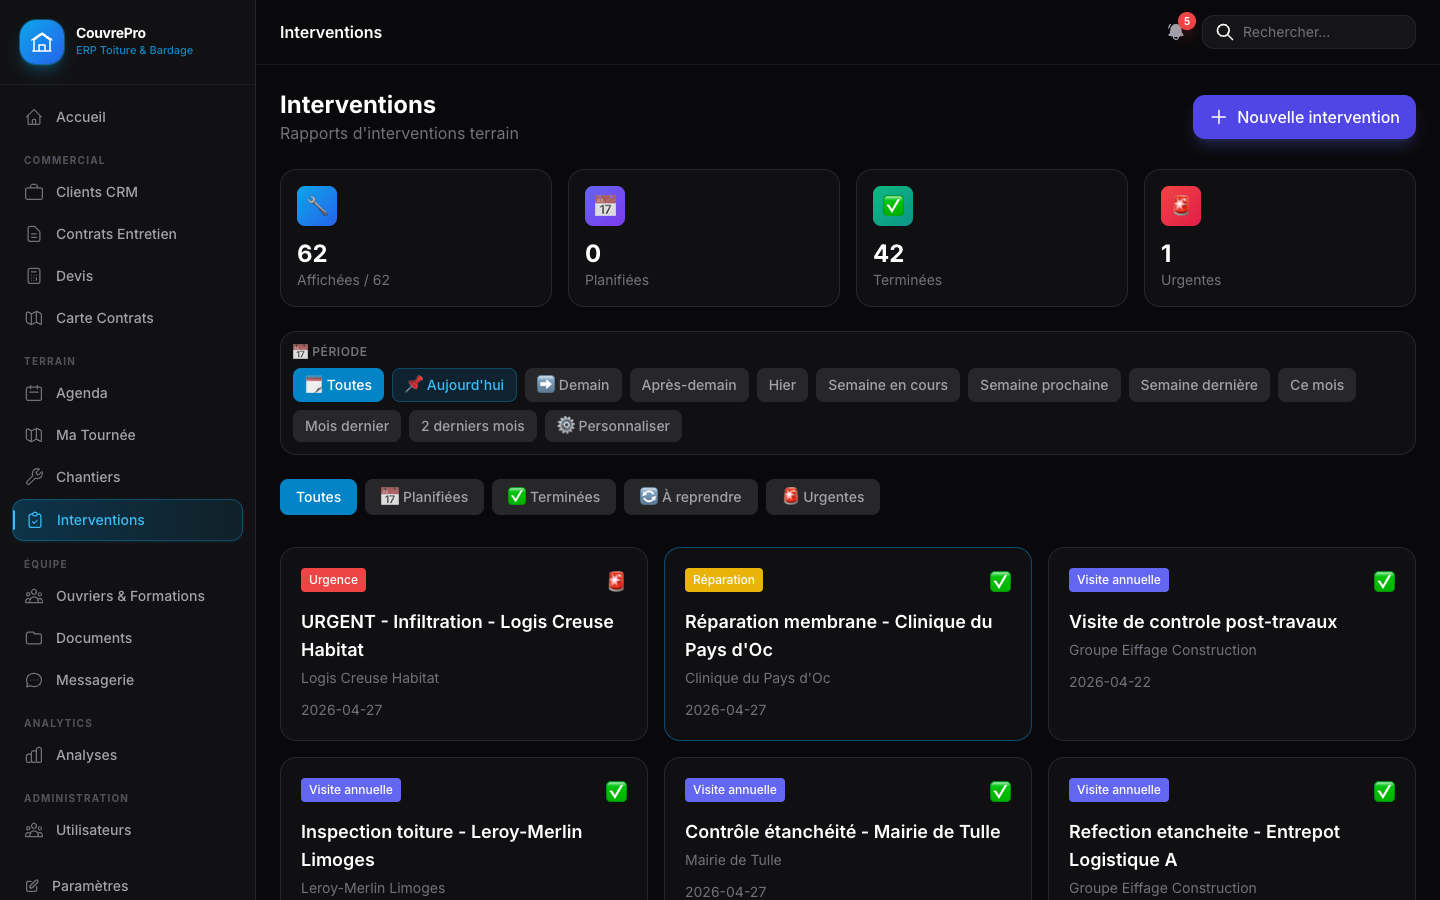The width and height of the screenshot is (1440, 900).
Task: Click the Rechercher search field
Action: (x=1308, y=32)
